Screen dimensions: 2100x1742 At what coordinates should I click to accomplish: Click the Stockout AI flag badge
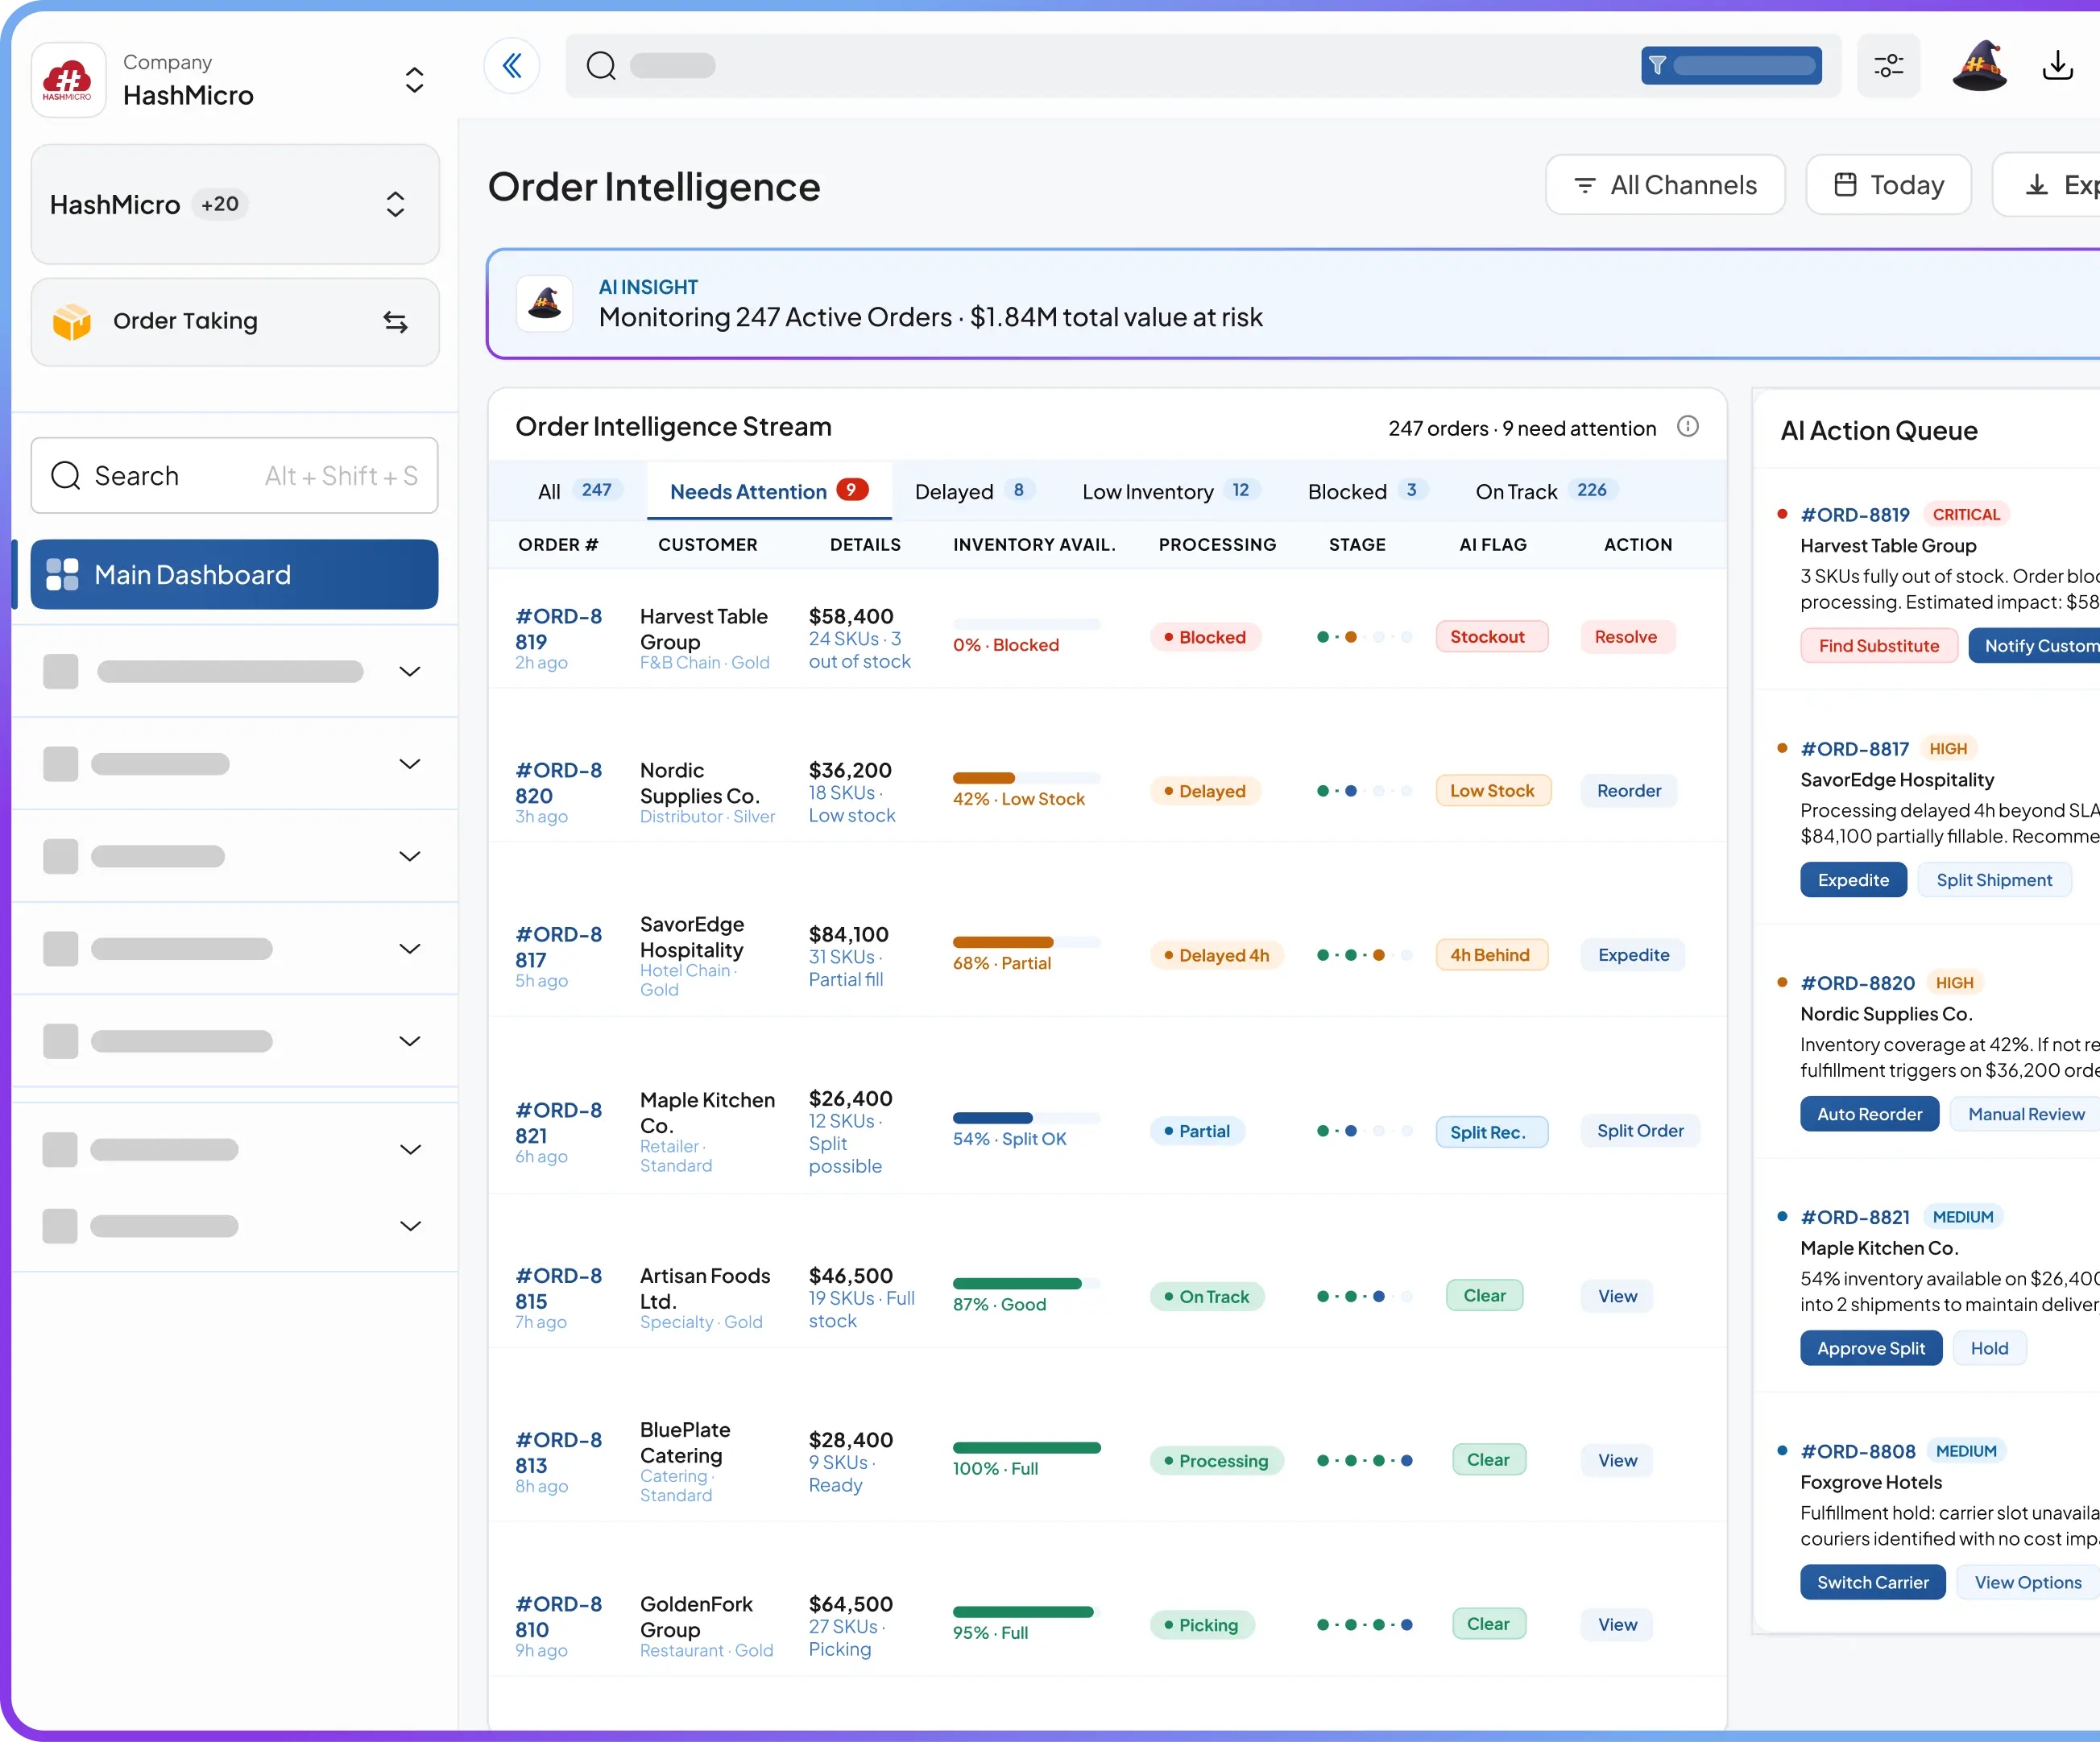coord(1491,637)
